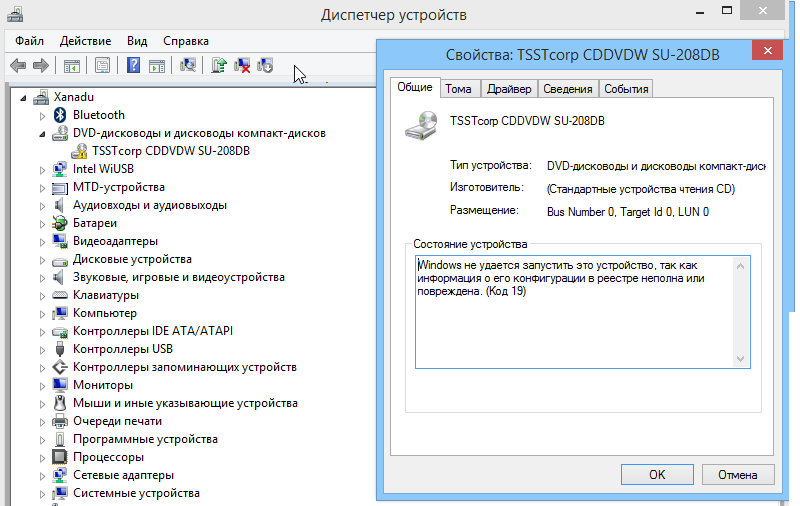
Task: Click the Мониторы monitor icon
Action: (60, 385)
